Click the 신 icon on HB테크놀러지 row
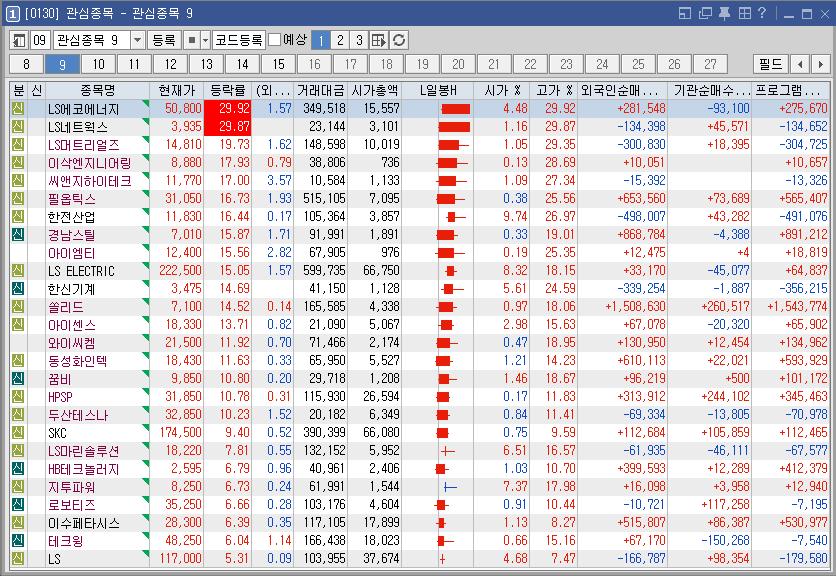The width and height of the screenshot is (836, 576). click(18, 469)
